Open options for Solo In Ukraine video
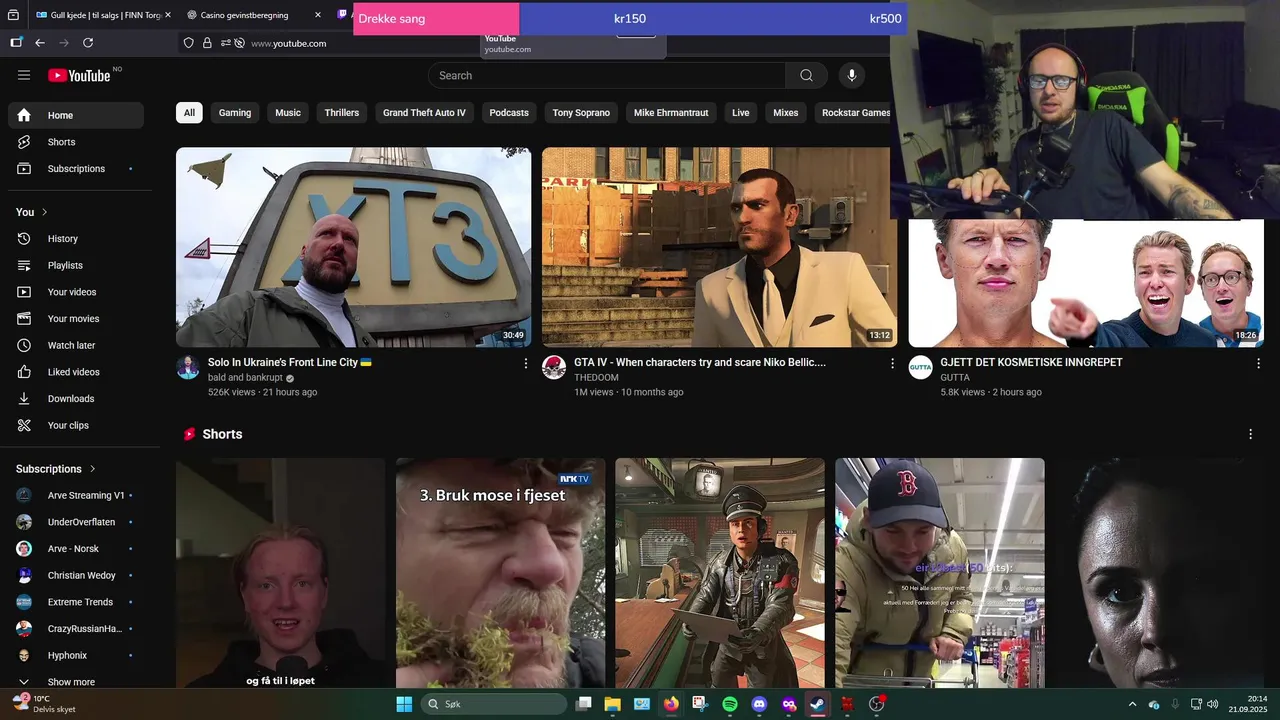Image resolution: width=1280 pixels, height=720 pixels. pos(526,364)
